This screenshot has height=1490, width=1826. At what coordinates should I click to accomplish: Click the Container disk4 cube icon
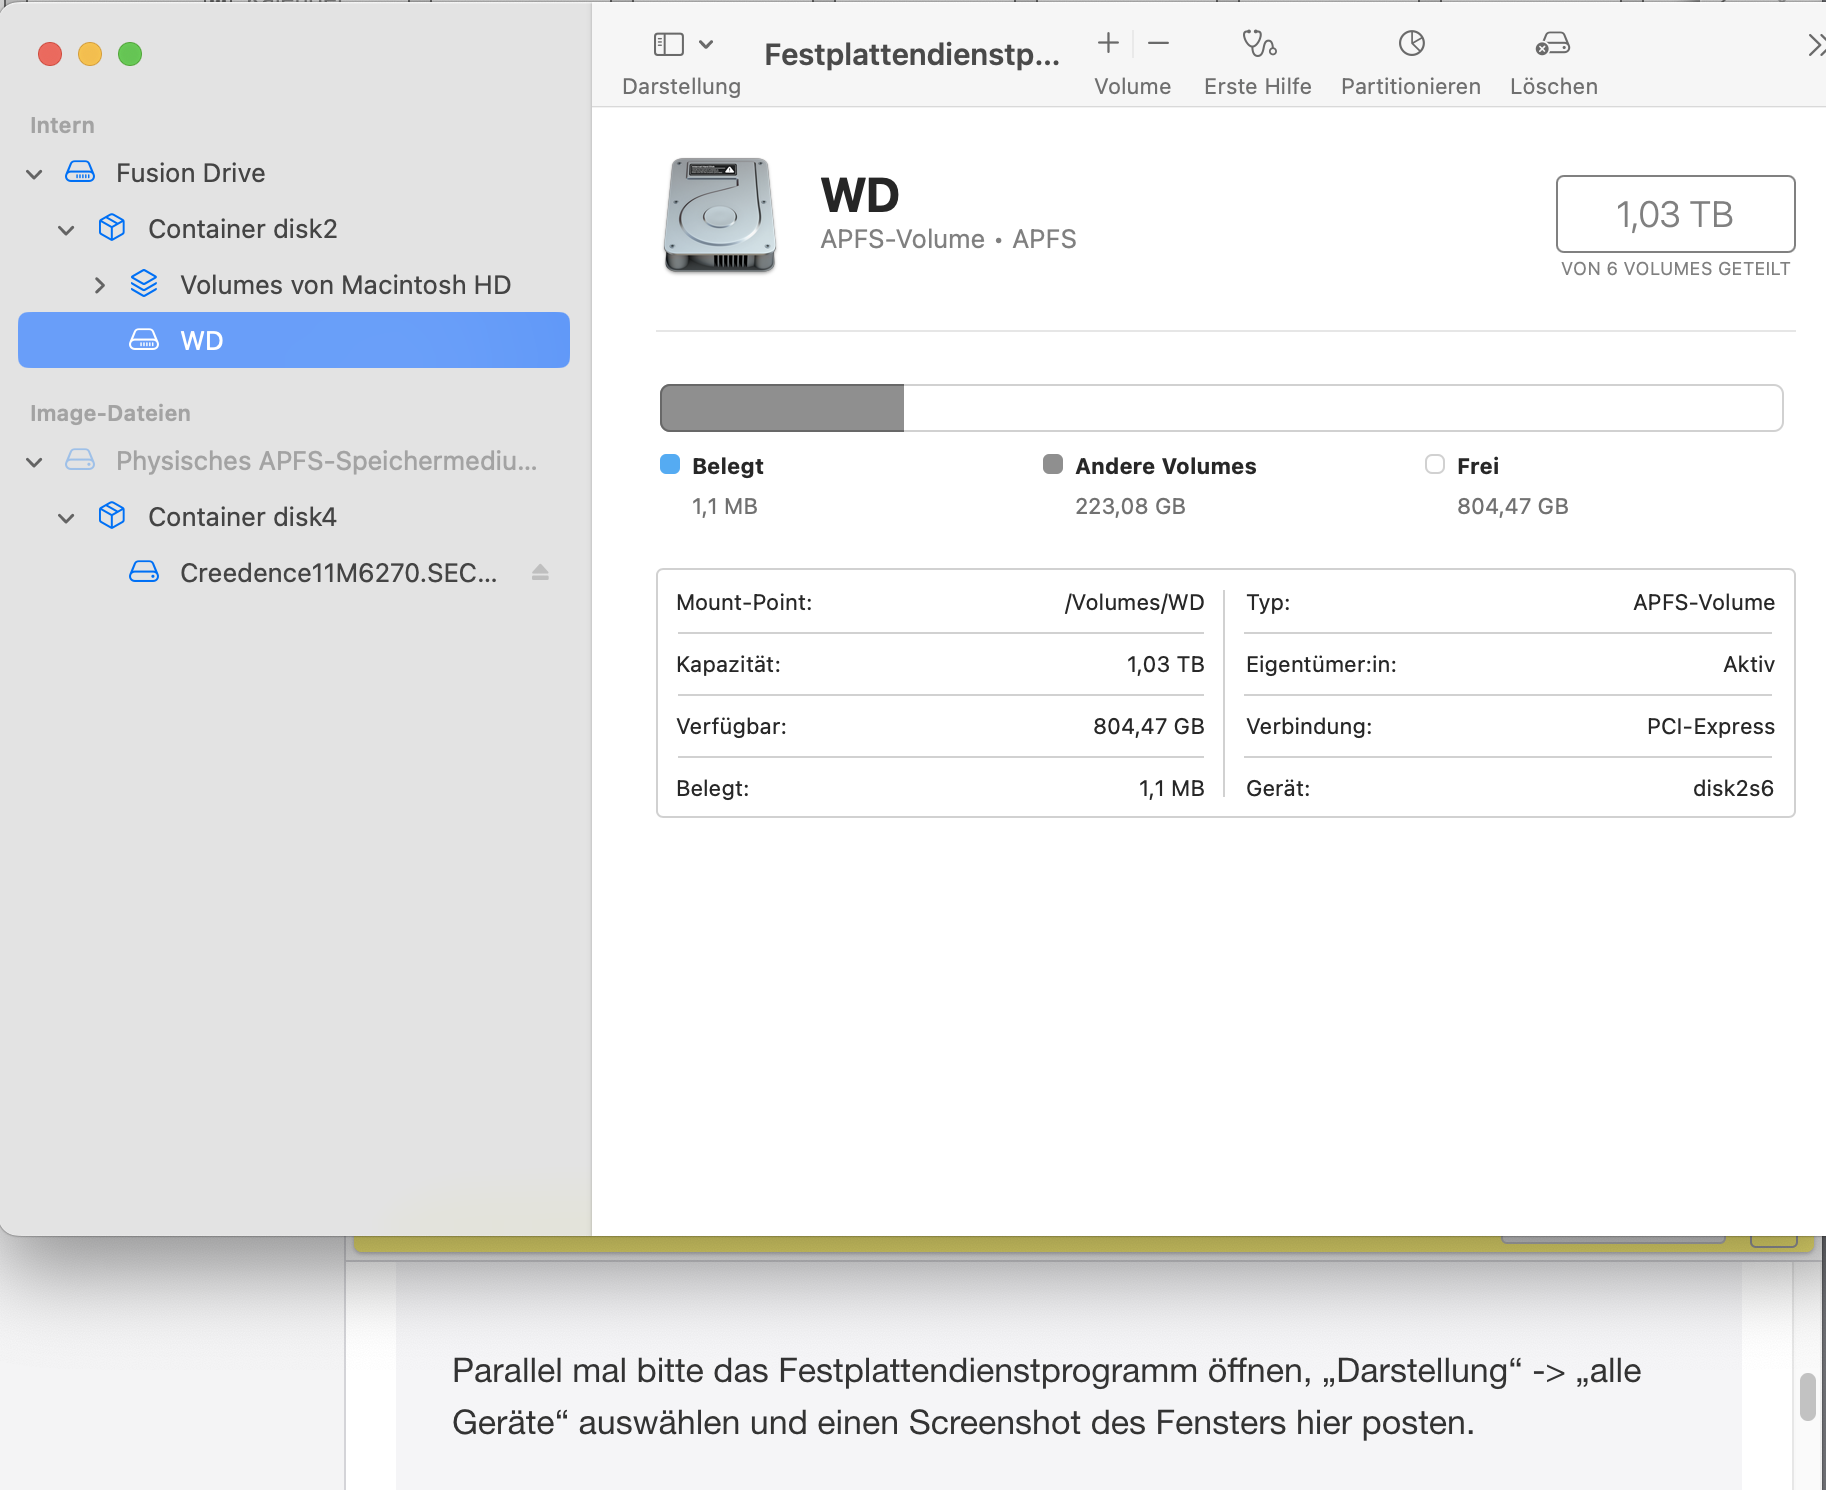click(112, 516)
